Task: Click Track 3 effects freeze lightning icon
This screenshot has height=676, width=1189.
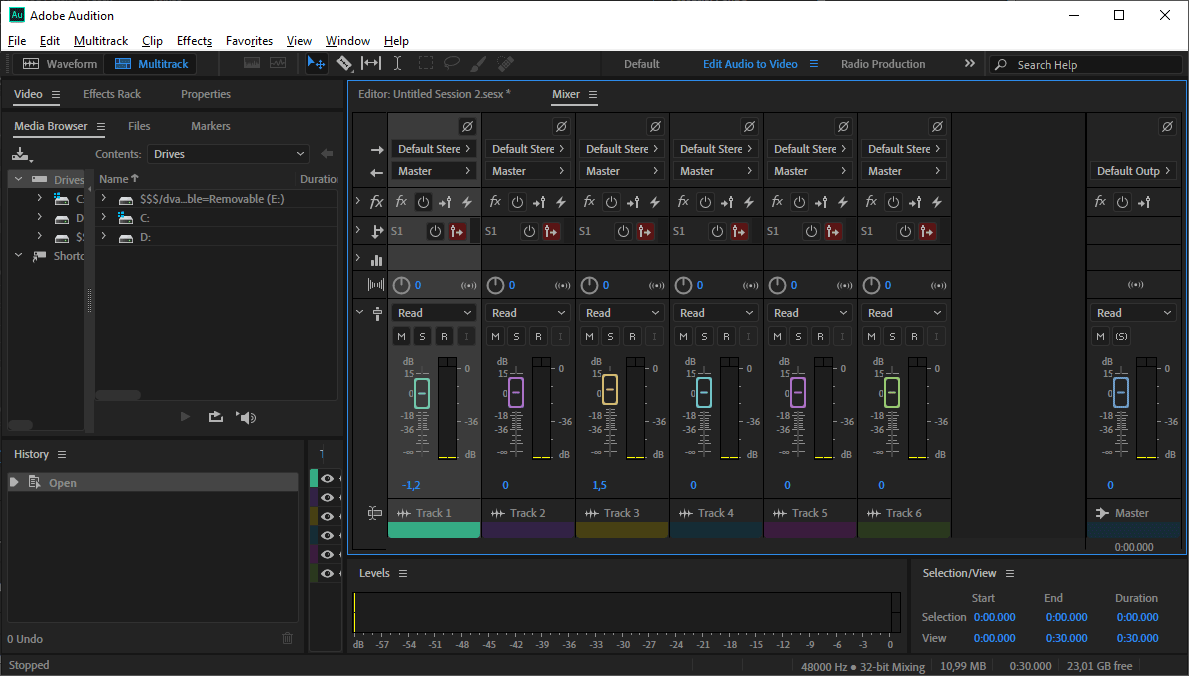Action: click(x=655, y=202)
